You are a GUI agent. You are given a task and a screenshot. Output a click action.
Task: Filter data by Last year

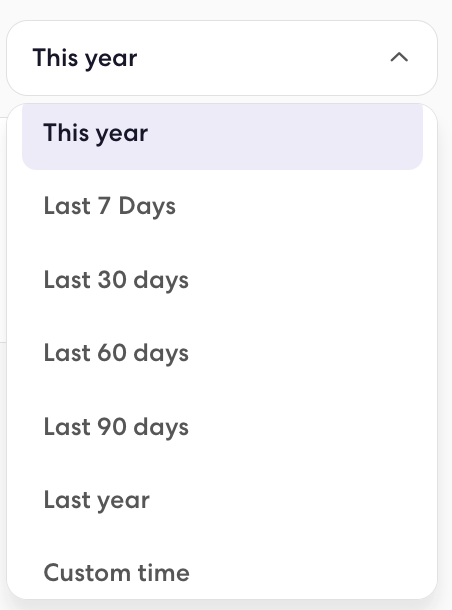[x=222, y=500]
